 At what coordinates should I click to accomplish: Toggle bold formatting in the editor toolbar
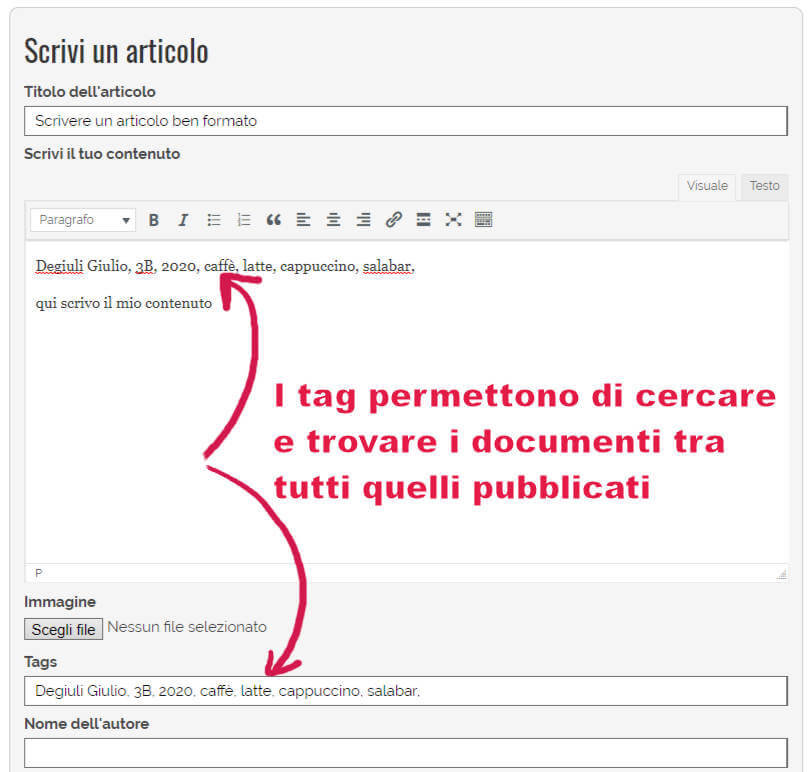153,219
